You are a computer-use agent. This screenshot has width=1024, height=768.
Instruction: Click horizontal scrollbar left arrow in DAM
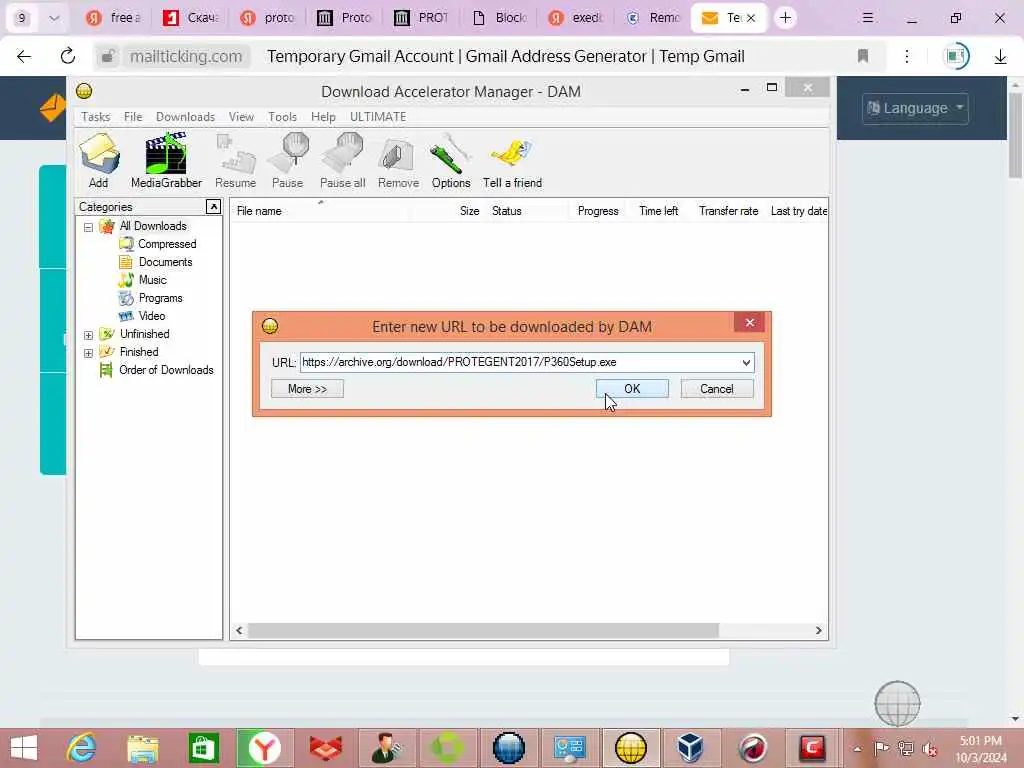click(x=240, y=630)
